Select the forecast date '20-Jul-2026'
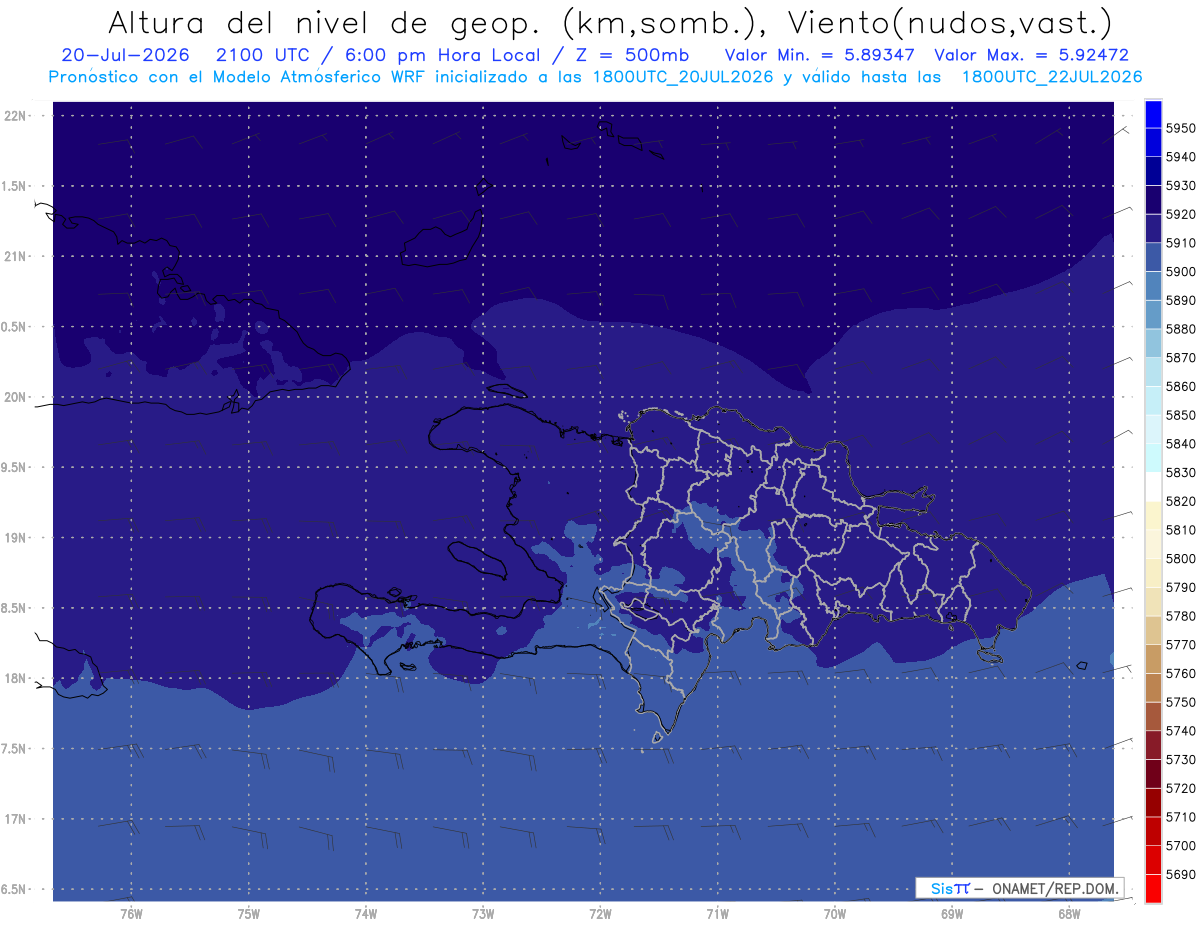Image resolution: width=1200 pixels, height=927 pixels. coord(126,56)
